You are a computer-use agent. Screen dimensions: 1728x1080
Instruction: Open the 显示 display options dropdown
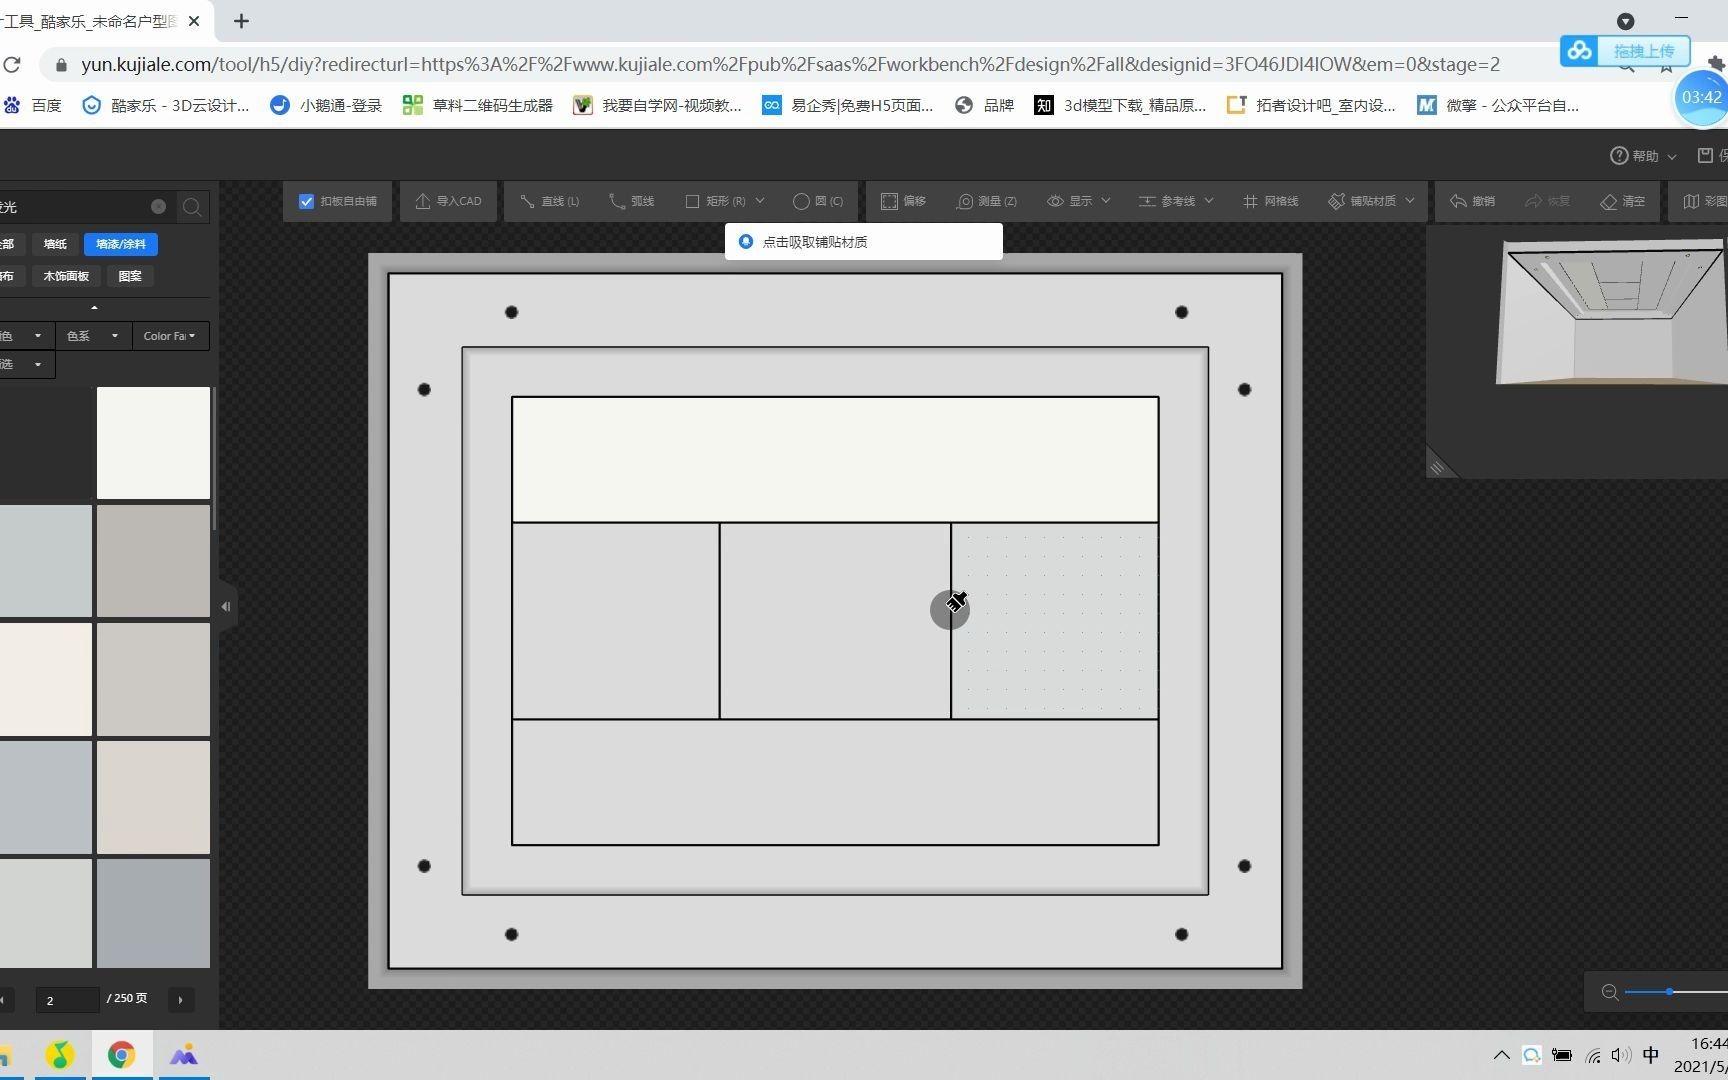[x=1078, y=201]
